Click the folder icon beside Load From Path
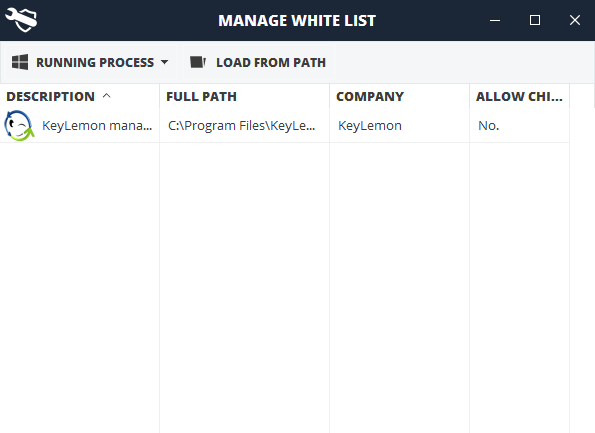 [198, 62]
